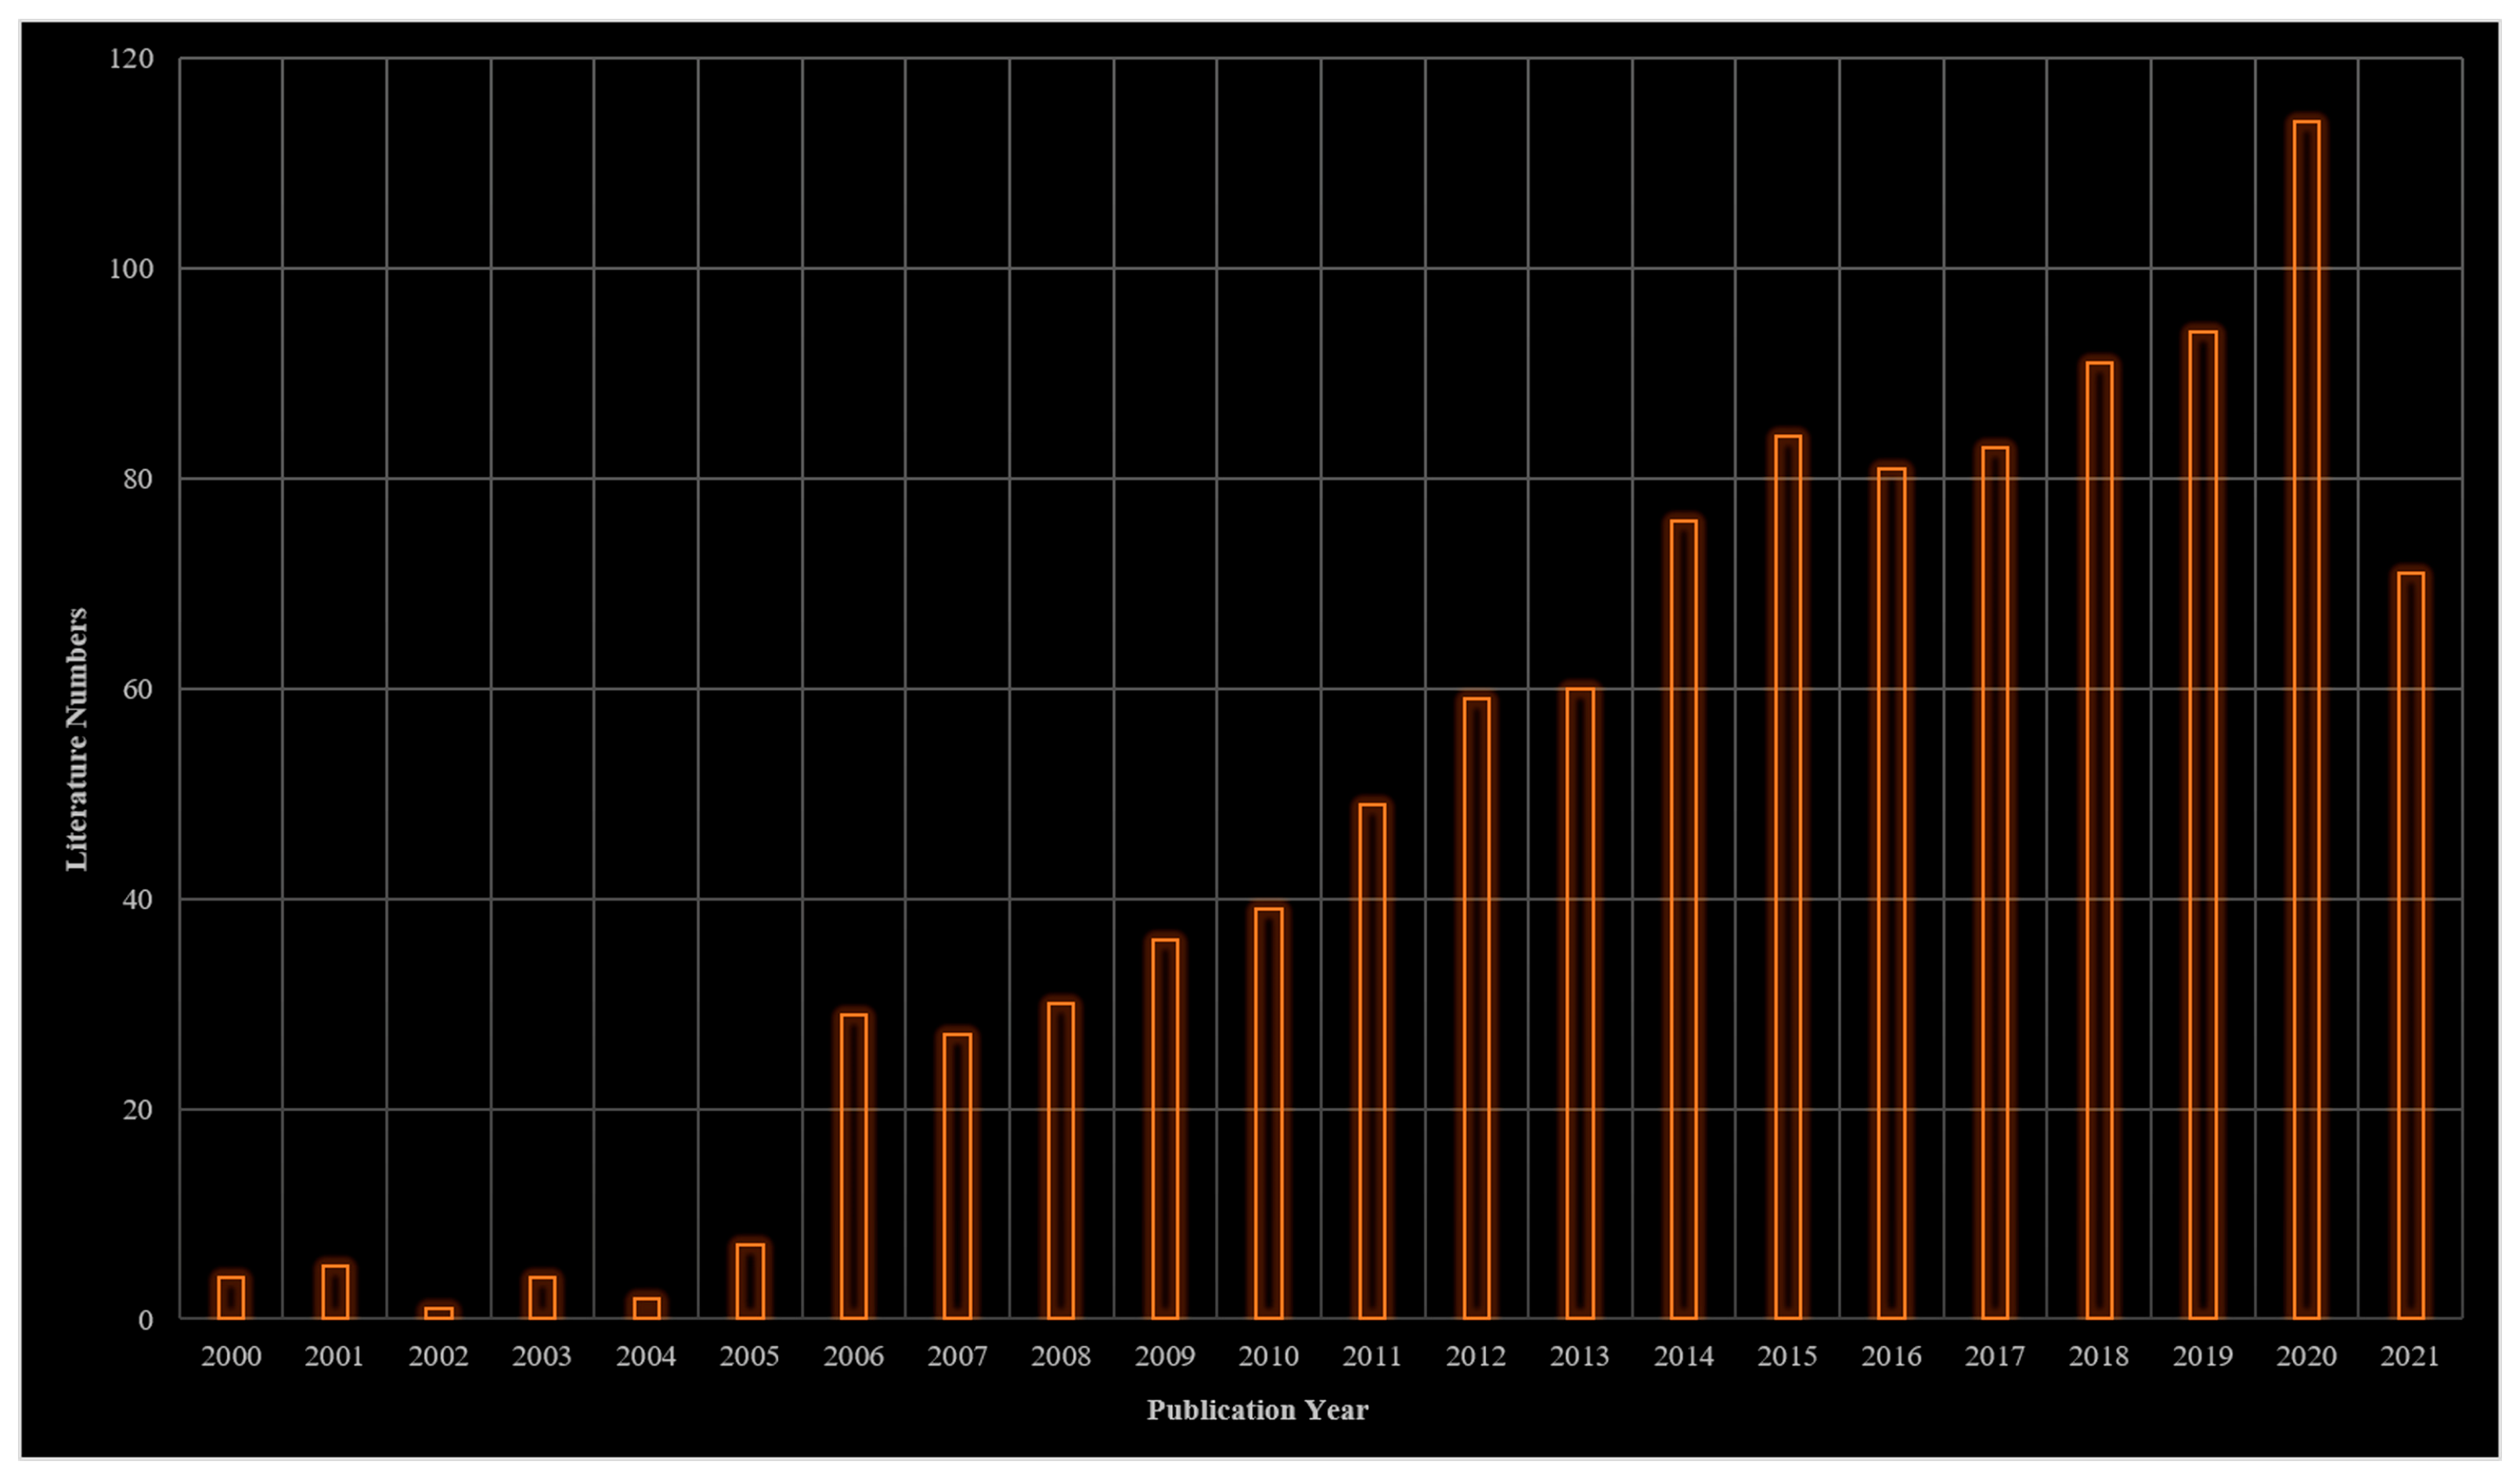Click the tallest bar for 2020

pyautogui.click(x=2306, y=720)
